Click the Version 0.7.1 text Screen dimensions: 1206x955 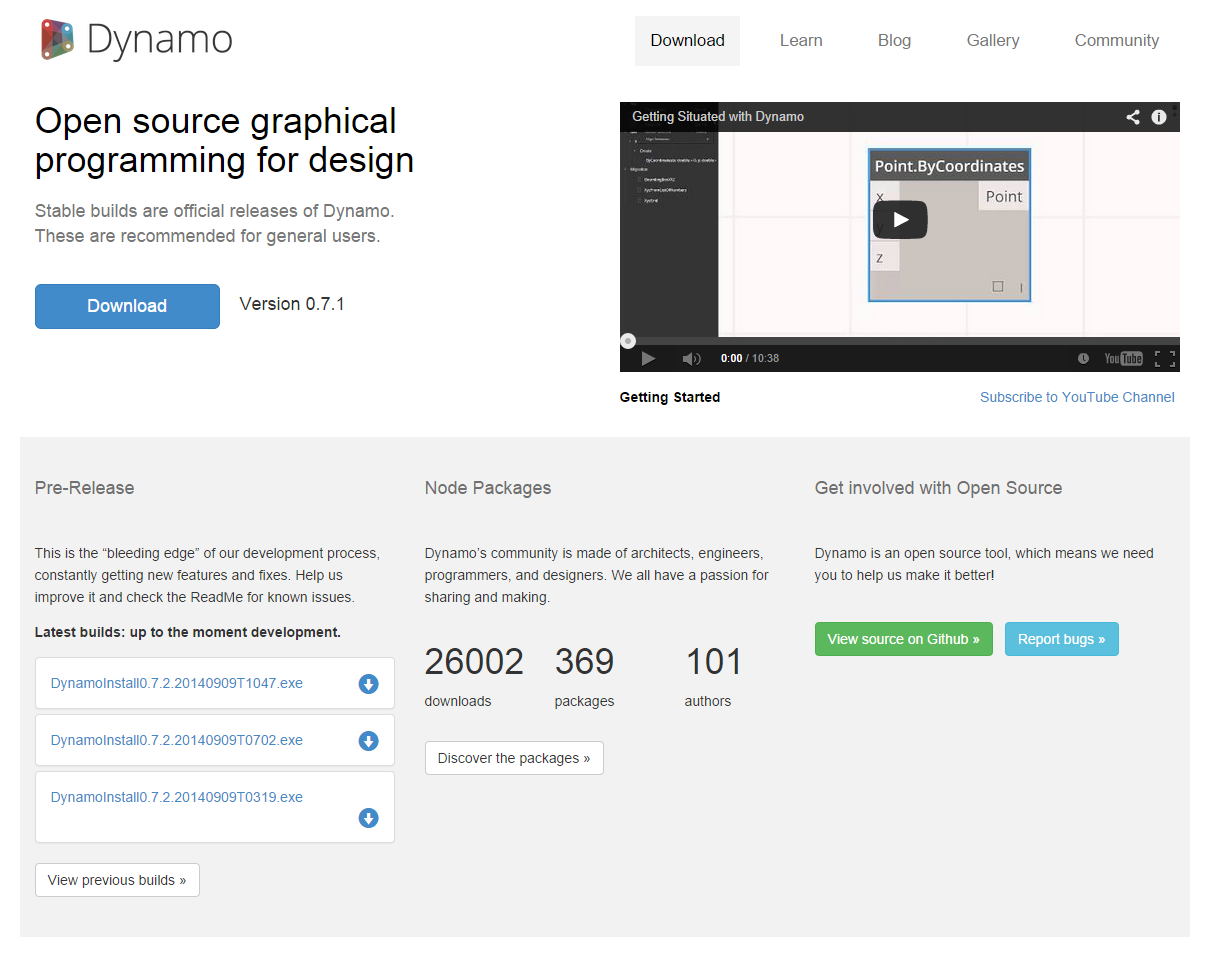pos(292,304)
